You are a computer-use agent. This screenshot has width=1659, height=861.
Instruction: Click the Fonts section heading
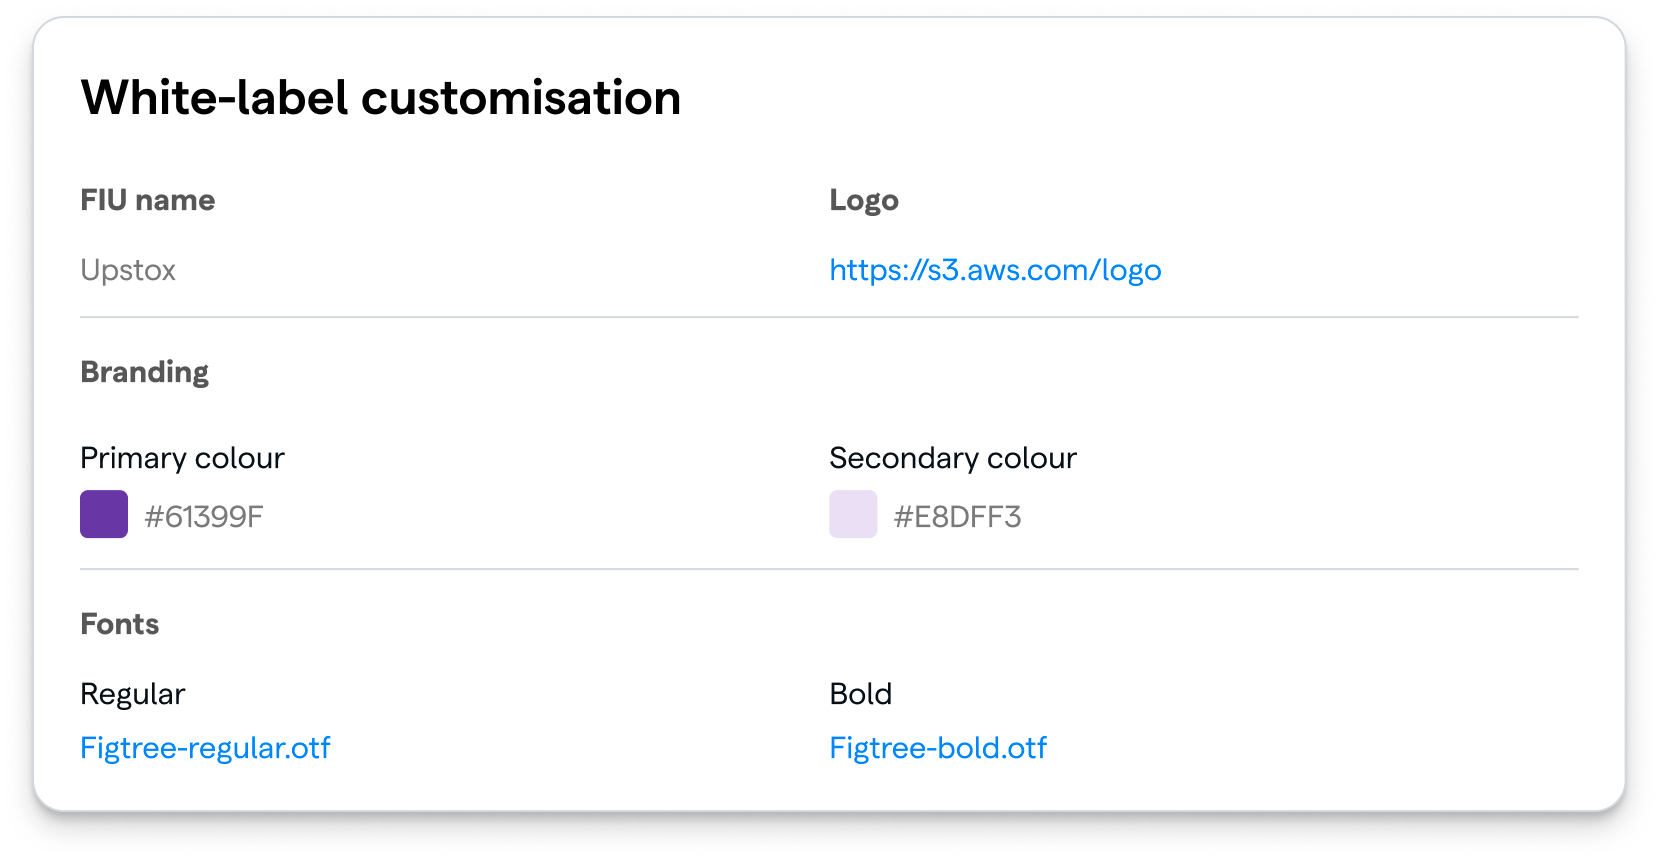tap(119, 624)
